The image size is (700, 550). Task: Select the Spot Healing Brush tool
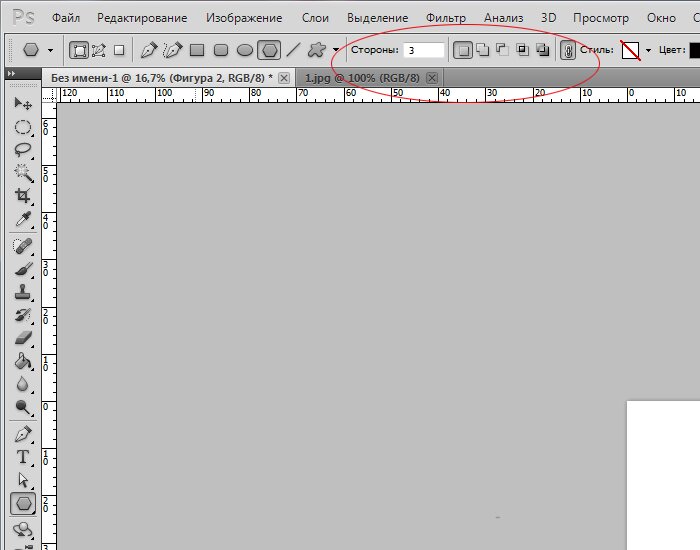pyautogui.click(x=23, y=246)
